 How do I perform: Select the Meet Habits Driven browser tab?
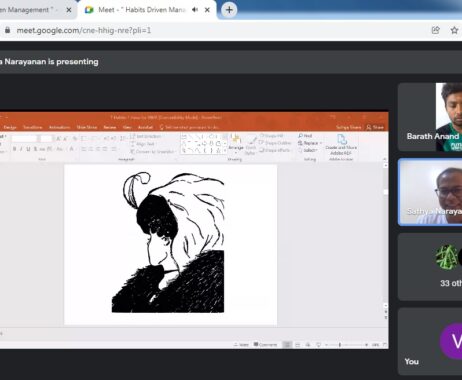click(147, 10)
